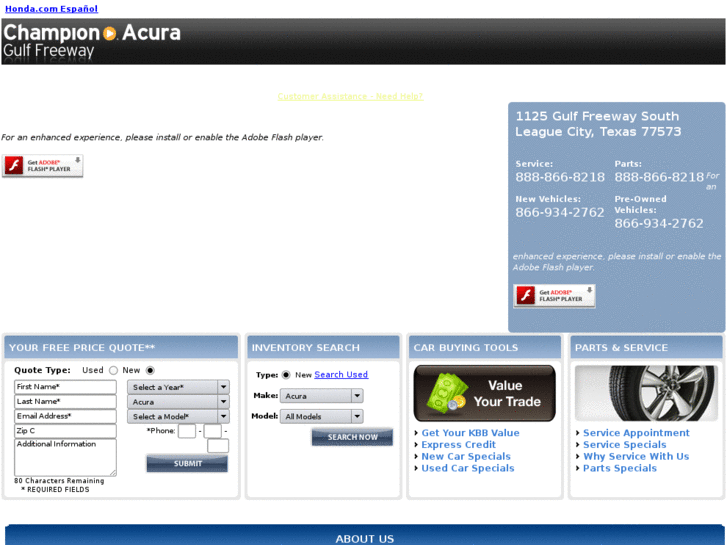Click the Champion Acura Gulf Freeway logo

(x=92, y=41)
